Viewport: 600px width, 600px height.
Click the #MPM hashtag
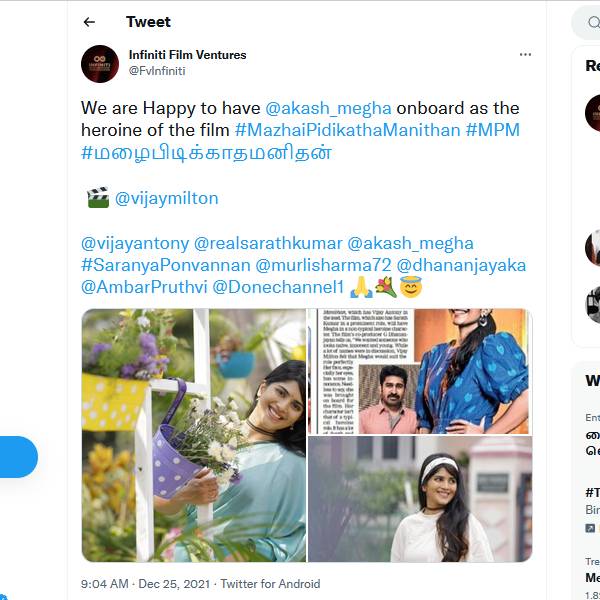(x=492, y=131)
